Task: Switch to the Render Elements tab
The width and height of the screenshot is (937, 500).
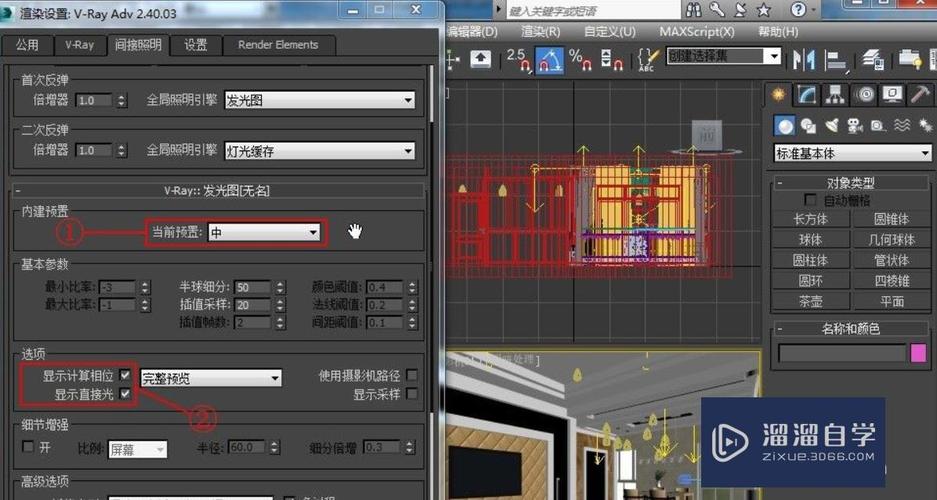Action: point(278,45)
